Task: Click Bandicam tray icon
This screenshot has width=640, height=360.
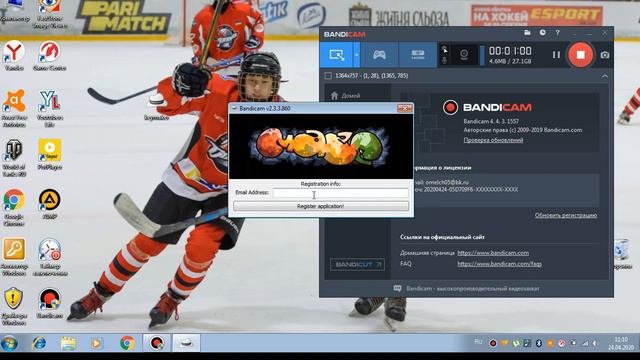Action: pyautogui.click(x=493, y=343)
